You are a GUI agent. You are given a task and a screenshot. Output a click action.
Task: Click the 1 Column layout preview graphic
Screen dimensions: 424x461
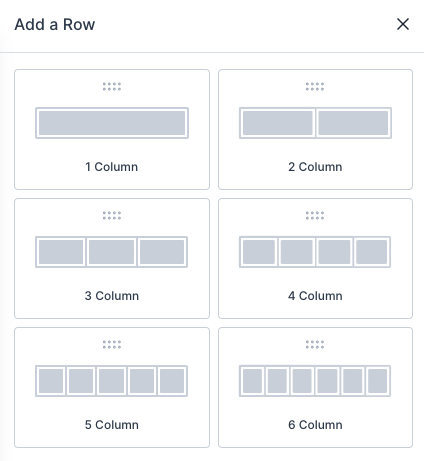click(x=112, y=123)
